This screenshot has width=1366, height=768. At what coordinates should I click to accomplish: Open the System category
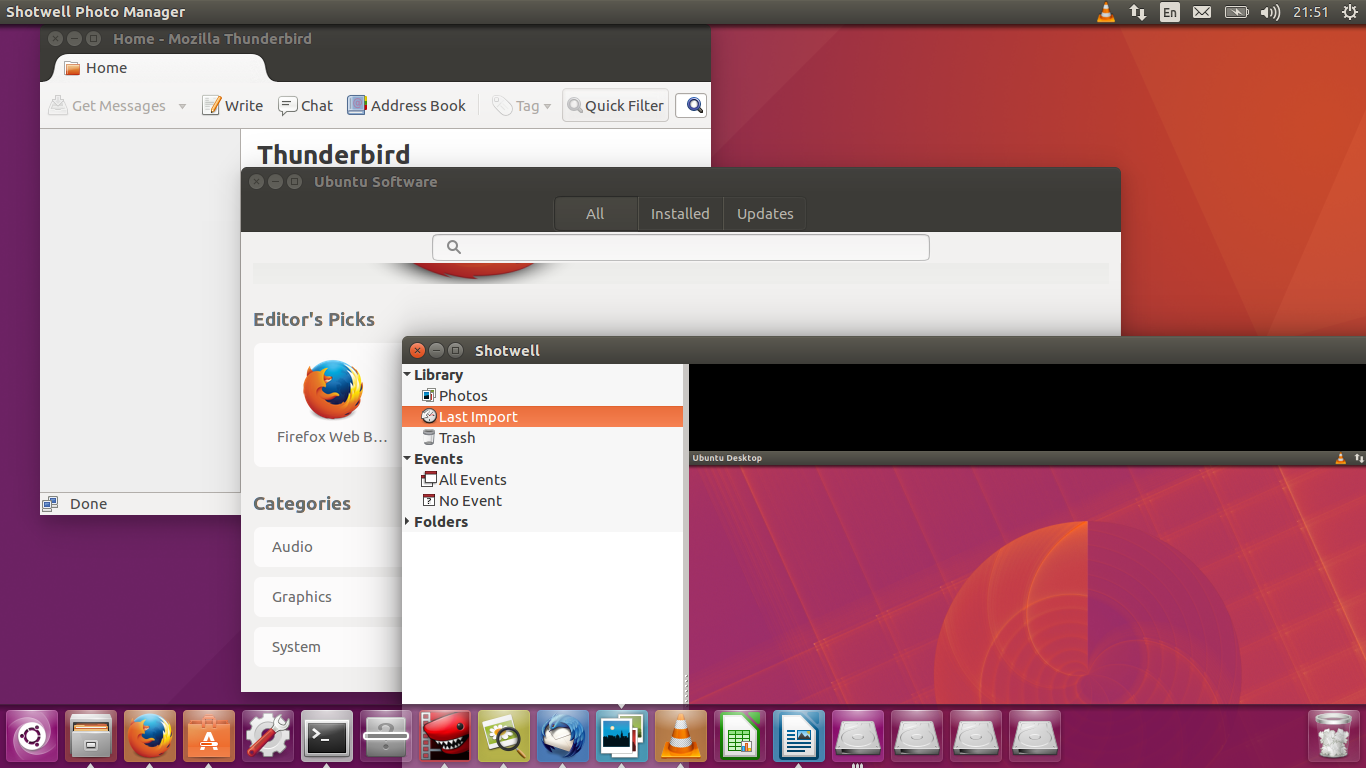point(328,647)
